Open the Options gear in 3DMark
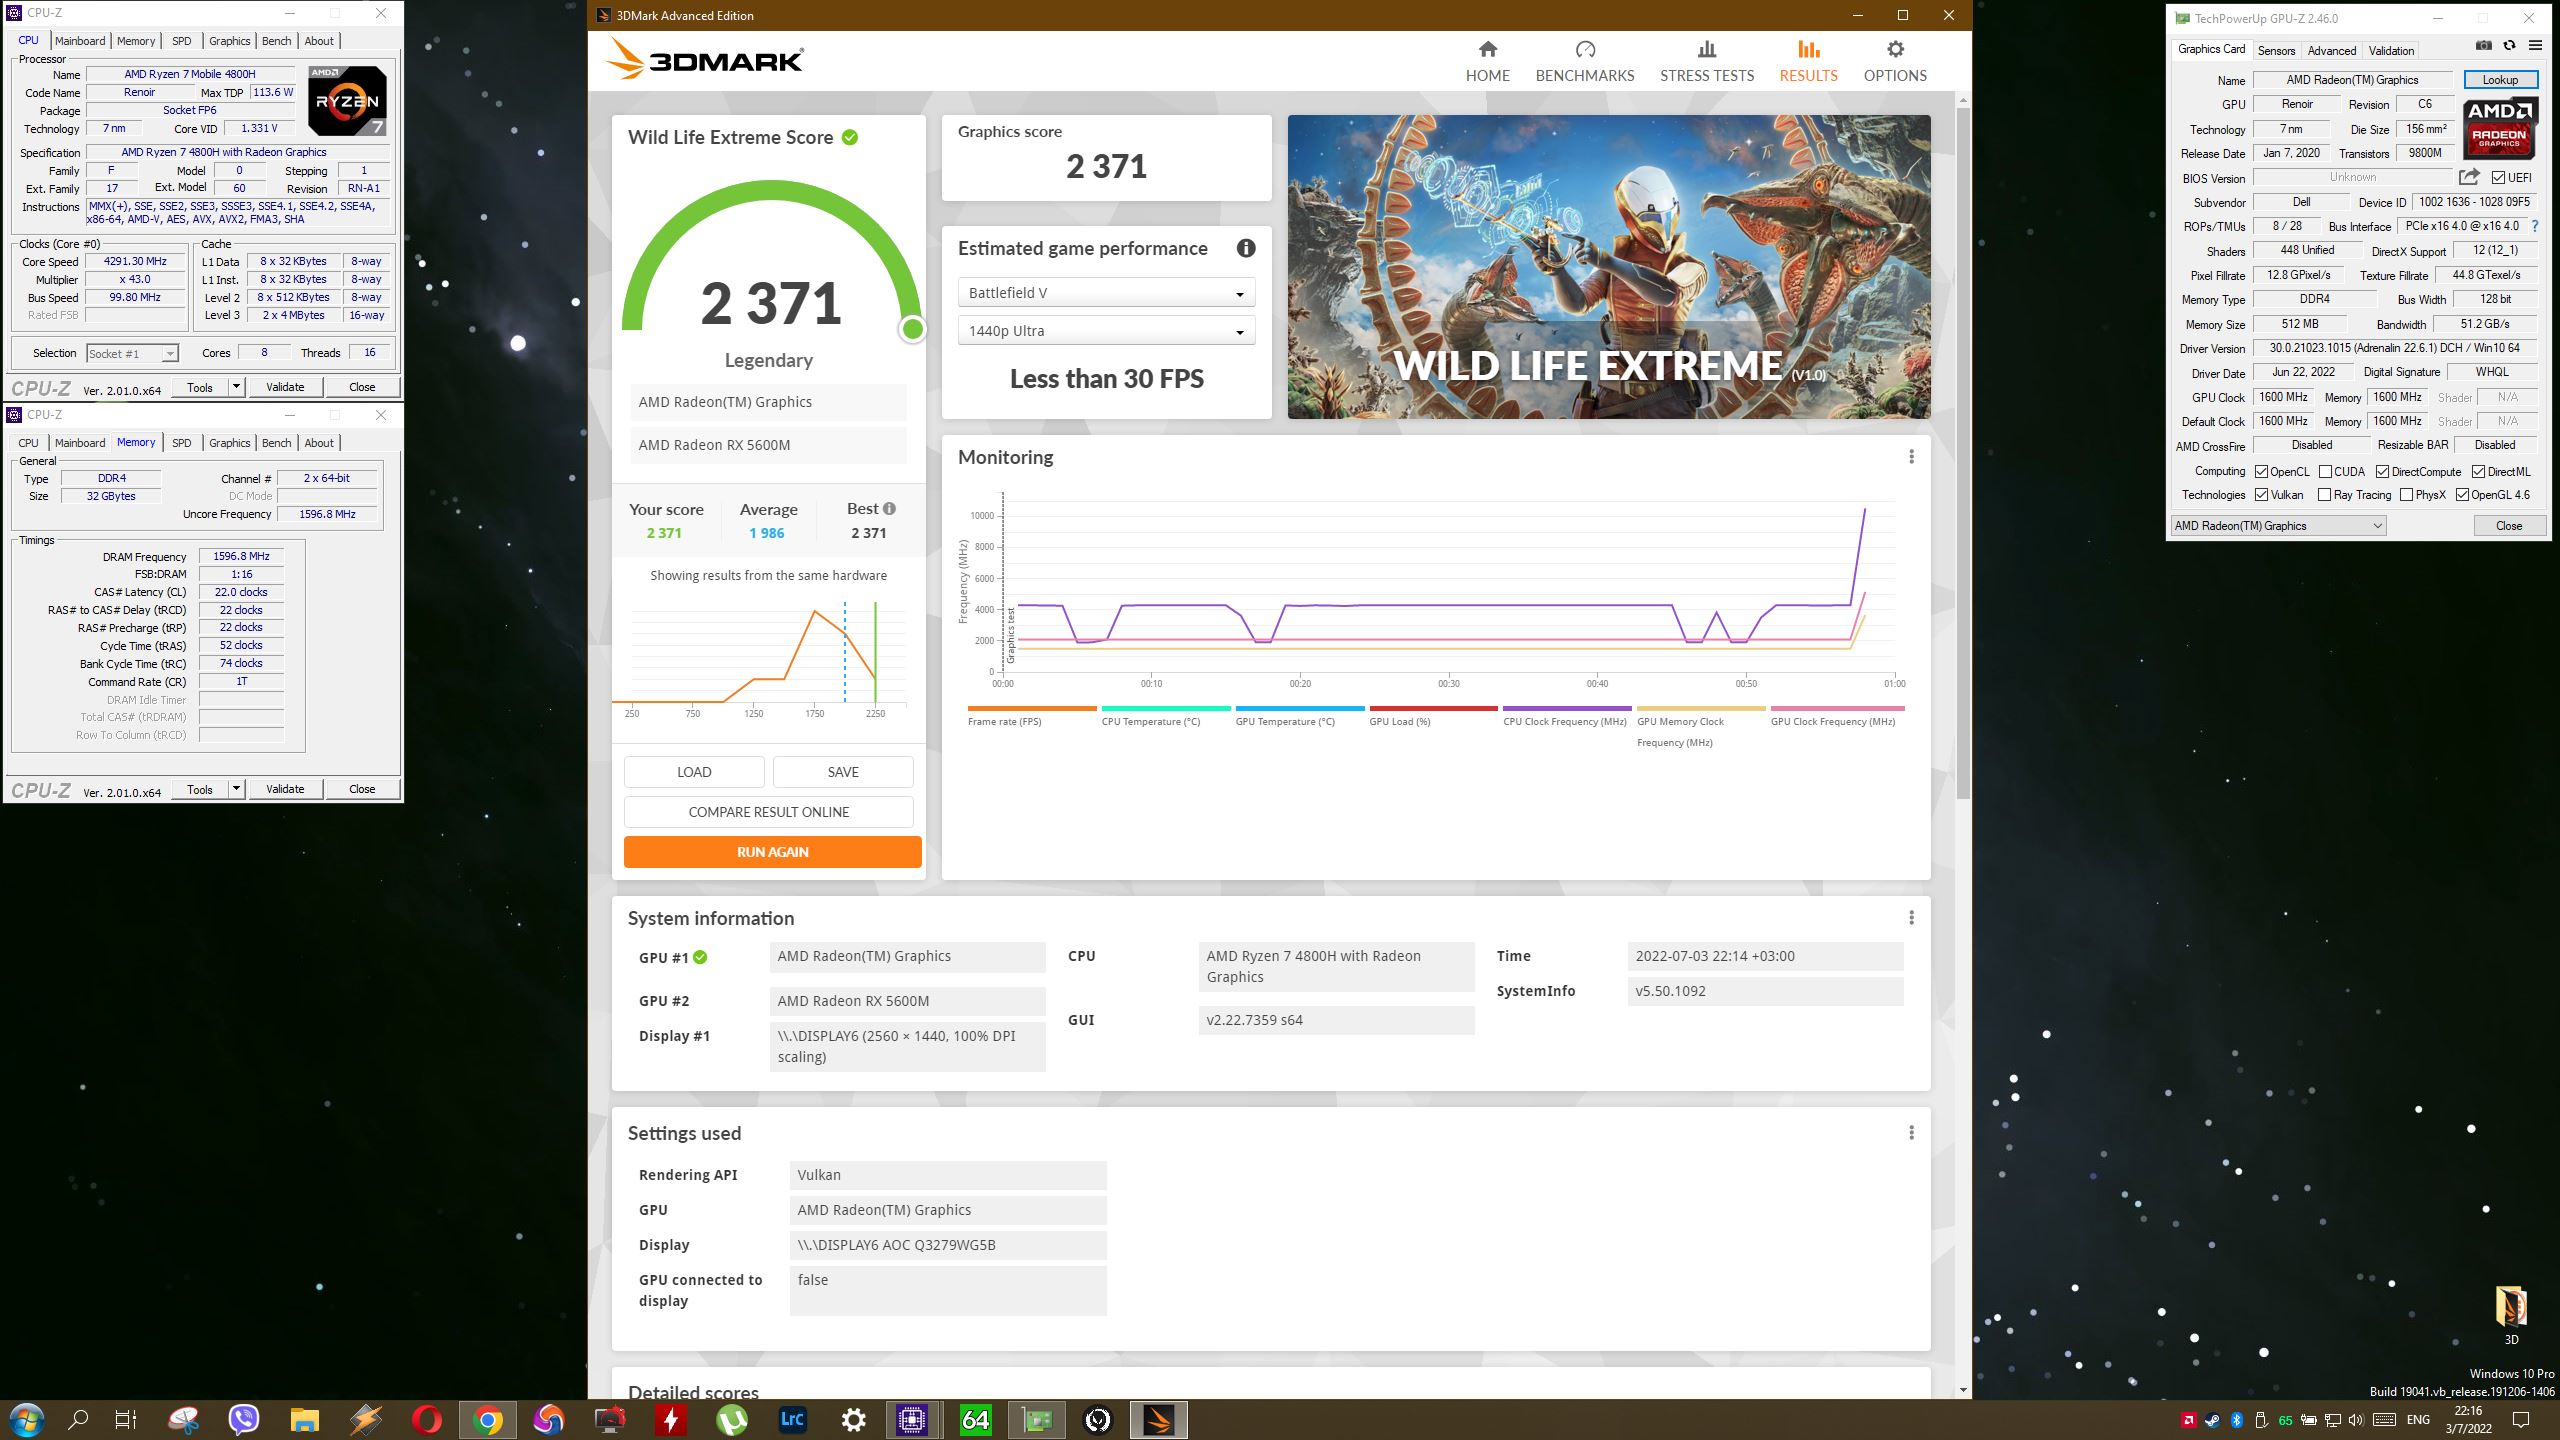The width and height of the screenshot is (2560, 1440). (x=1895, y=49)
